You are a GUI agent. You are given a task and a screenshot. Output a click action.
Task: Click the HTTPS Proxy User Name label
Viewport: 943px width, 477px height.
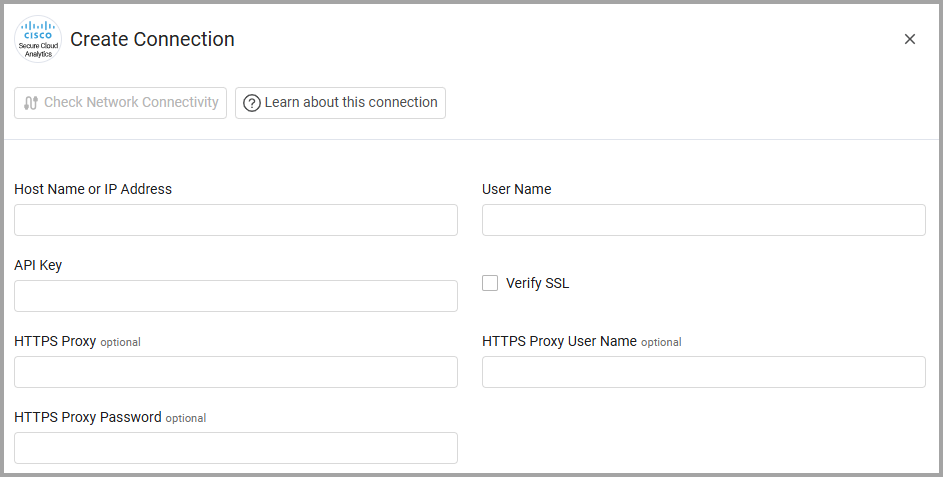click(559, 341)
